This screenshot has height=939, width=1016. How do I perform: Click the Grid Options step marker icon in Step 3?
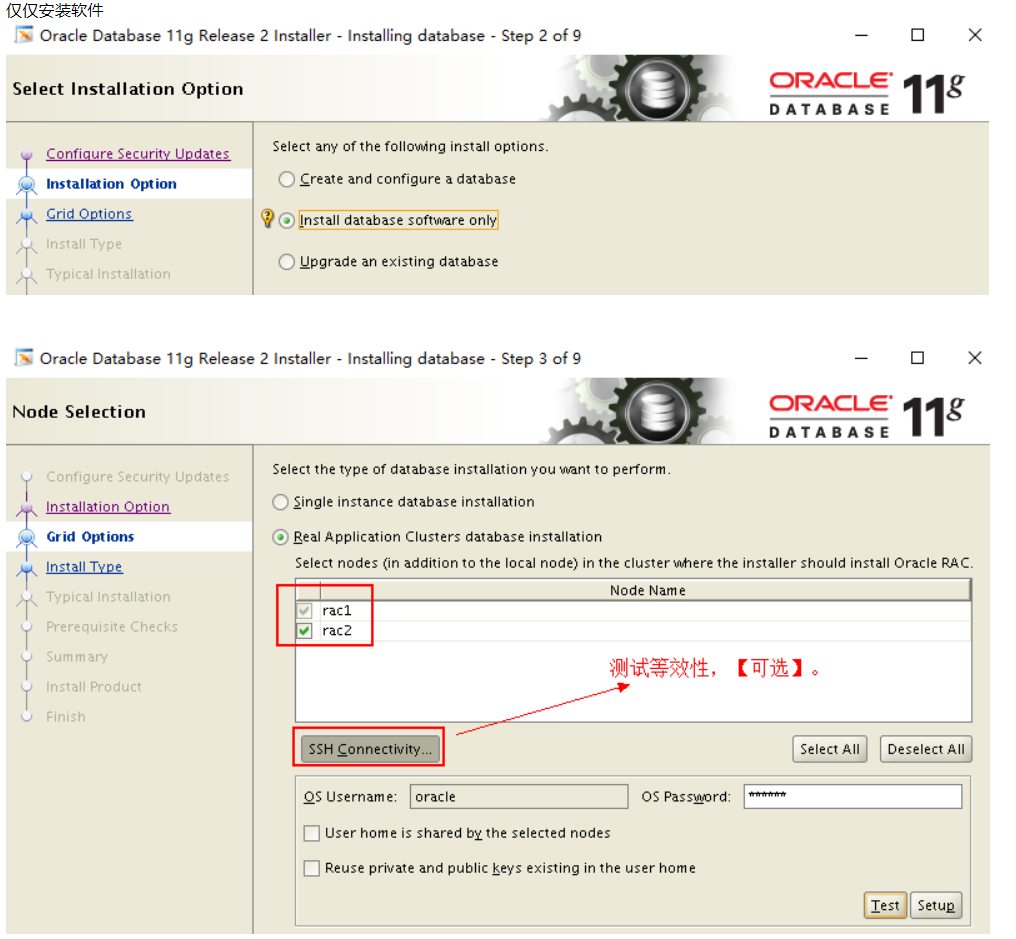(x=27, y=538)
